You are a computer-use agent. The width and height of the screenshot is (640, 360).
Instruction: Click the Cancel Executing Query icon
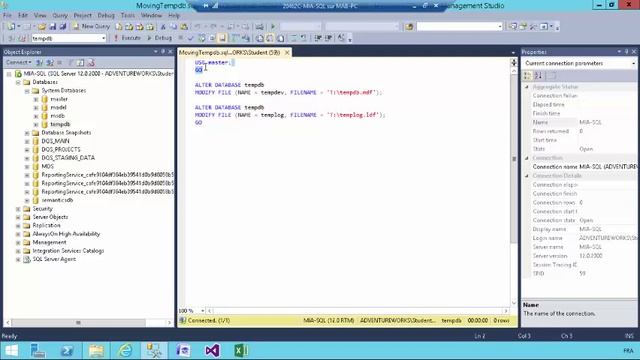click(181, 38)
